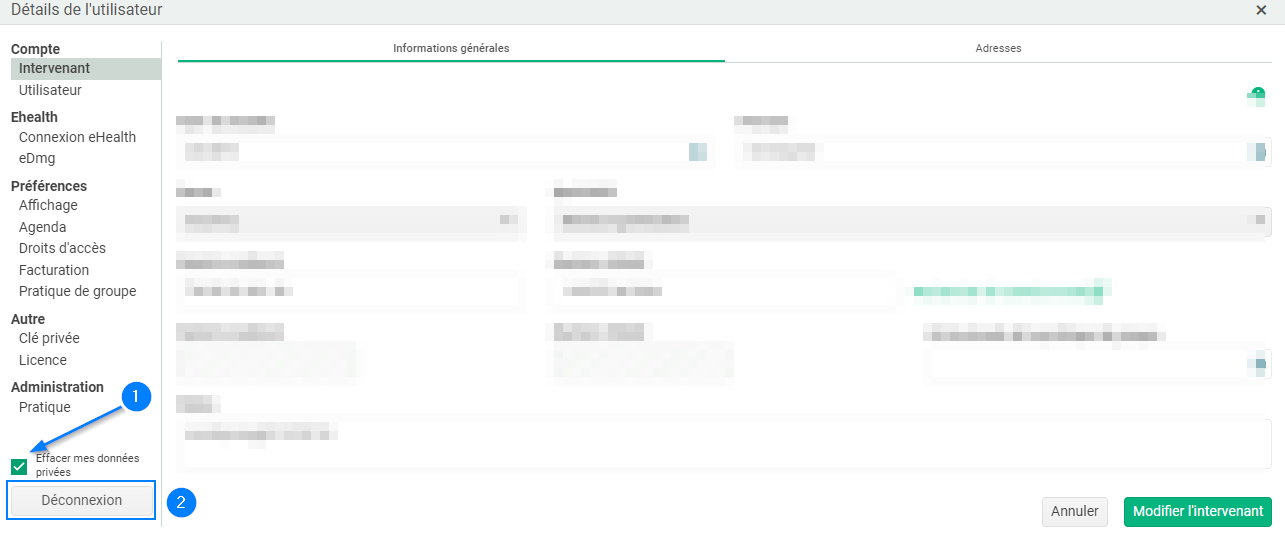Close the Détails de l'utilisateur dialog
The width and height of the screenshot is (1285, 534).
pos(1261,10)
